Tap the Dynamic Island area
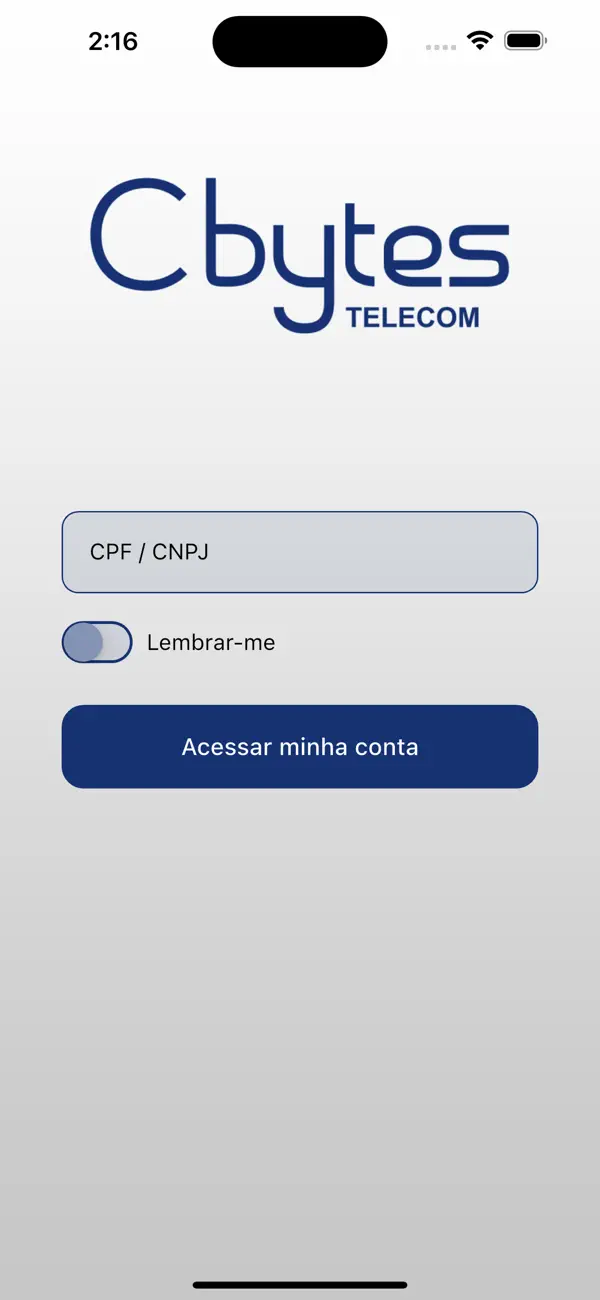Screen dimensions: 600x1300 299,41
